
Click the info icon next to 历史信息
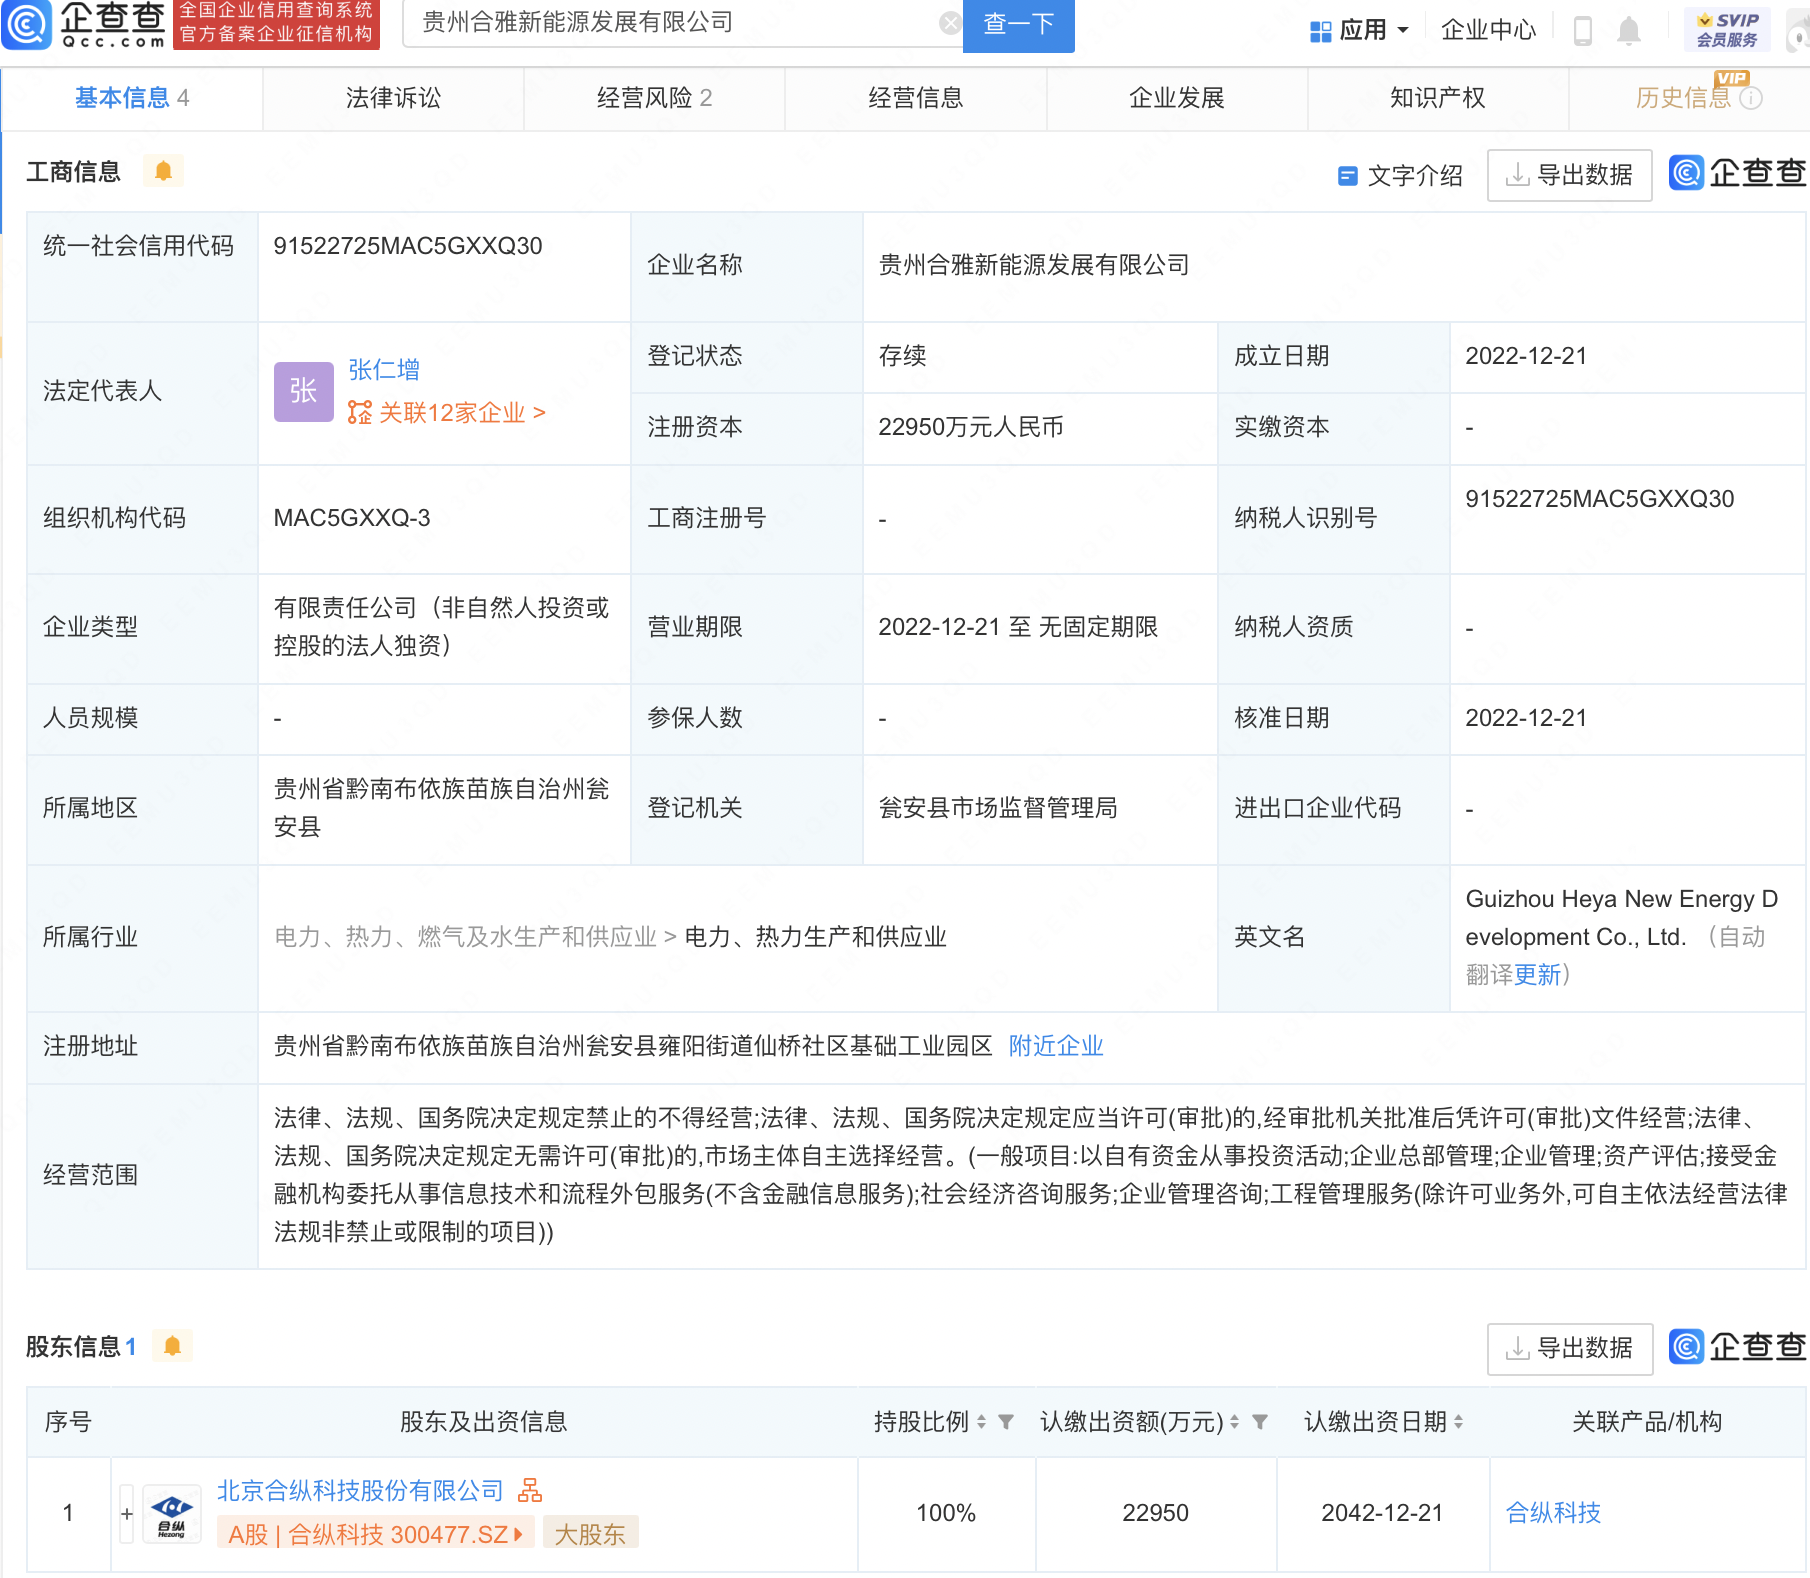(1751, 98)
